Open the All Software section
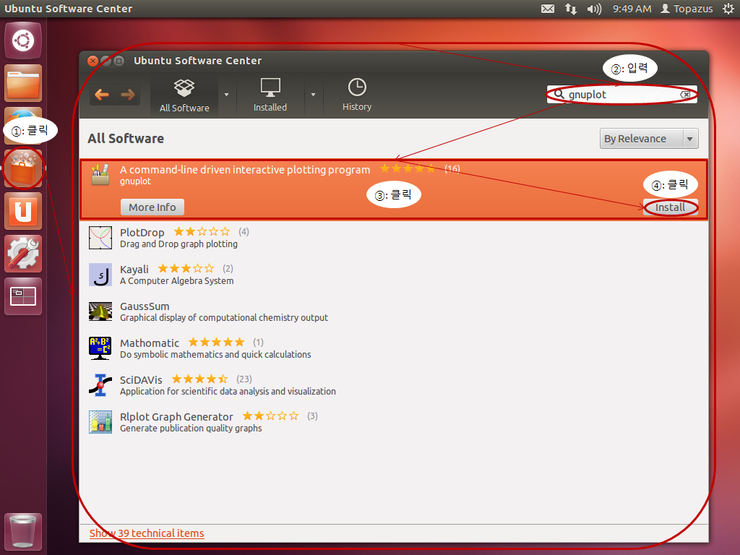The width and height of the screenshot is (740, 555). click(x=184, y=95)
